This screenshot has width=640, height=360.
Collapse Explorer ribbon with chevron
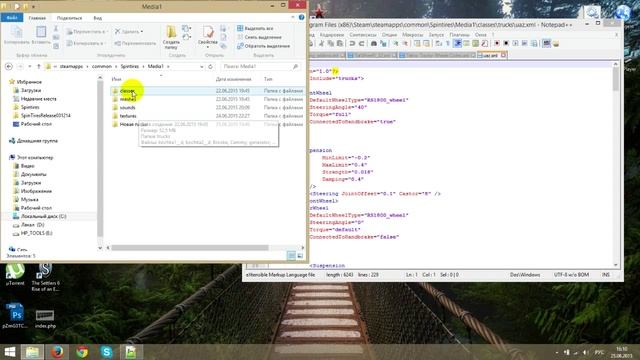293,18
